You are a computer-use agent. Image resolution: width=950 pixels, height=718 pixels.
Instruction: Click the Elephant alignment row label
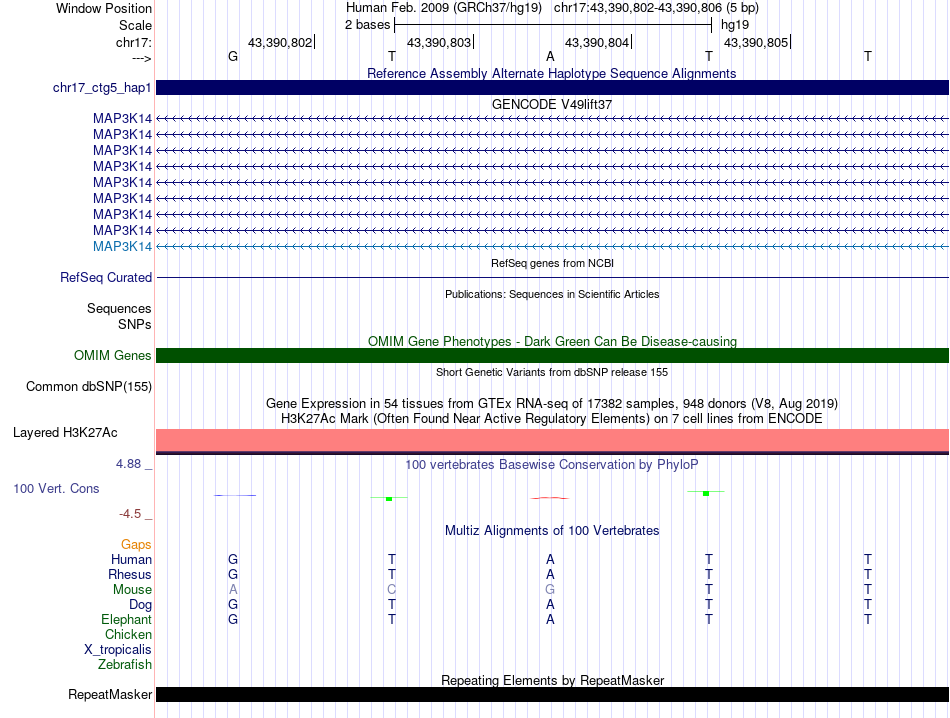point(127,620)
